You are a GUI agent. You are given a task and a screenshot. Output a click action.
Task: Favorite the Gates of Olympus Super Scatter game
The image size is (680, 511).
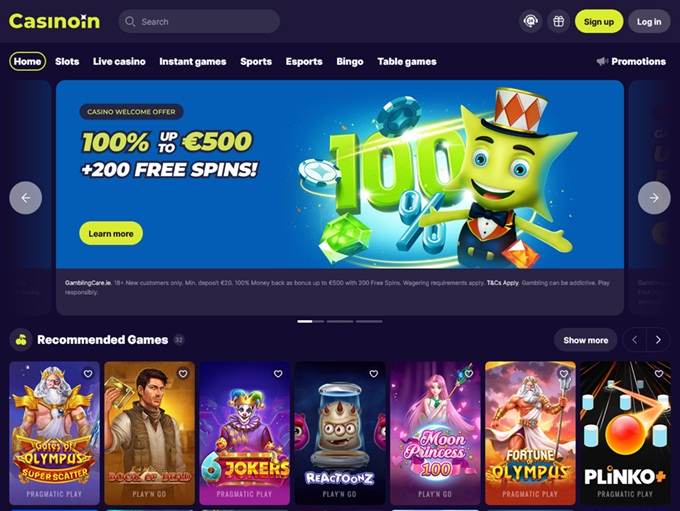88,373
